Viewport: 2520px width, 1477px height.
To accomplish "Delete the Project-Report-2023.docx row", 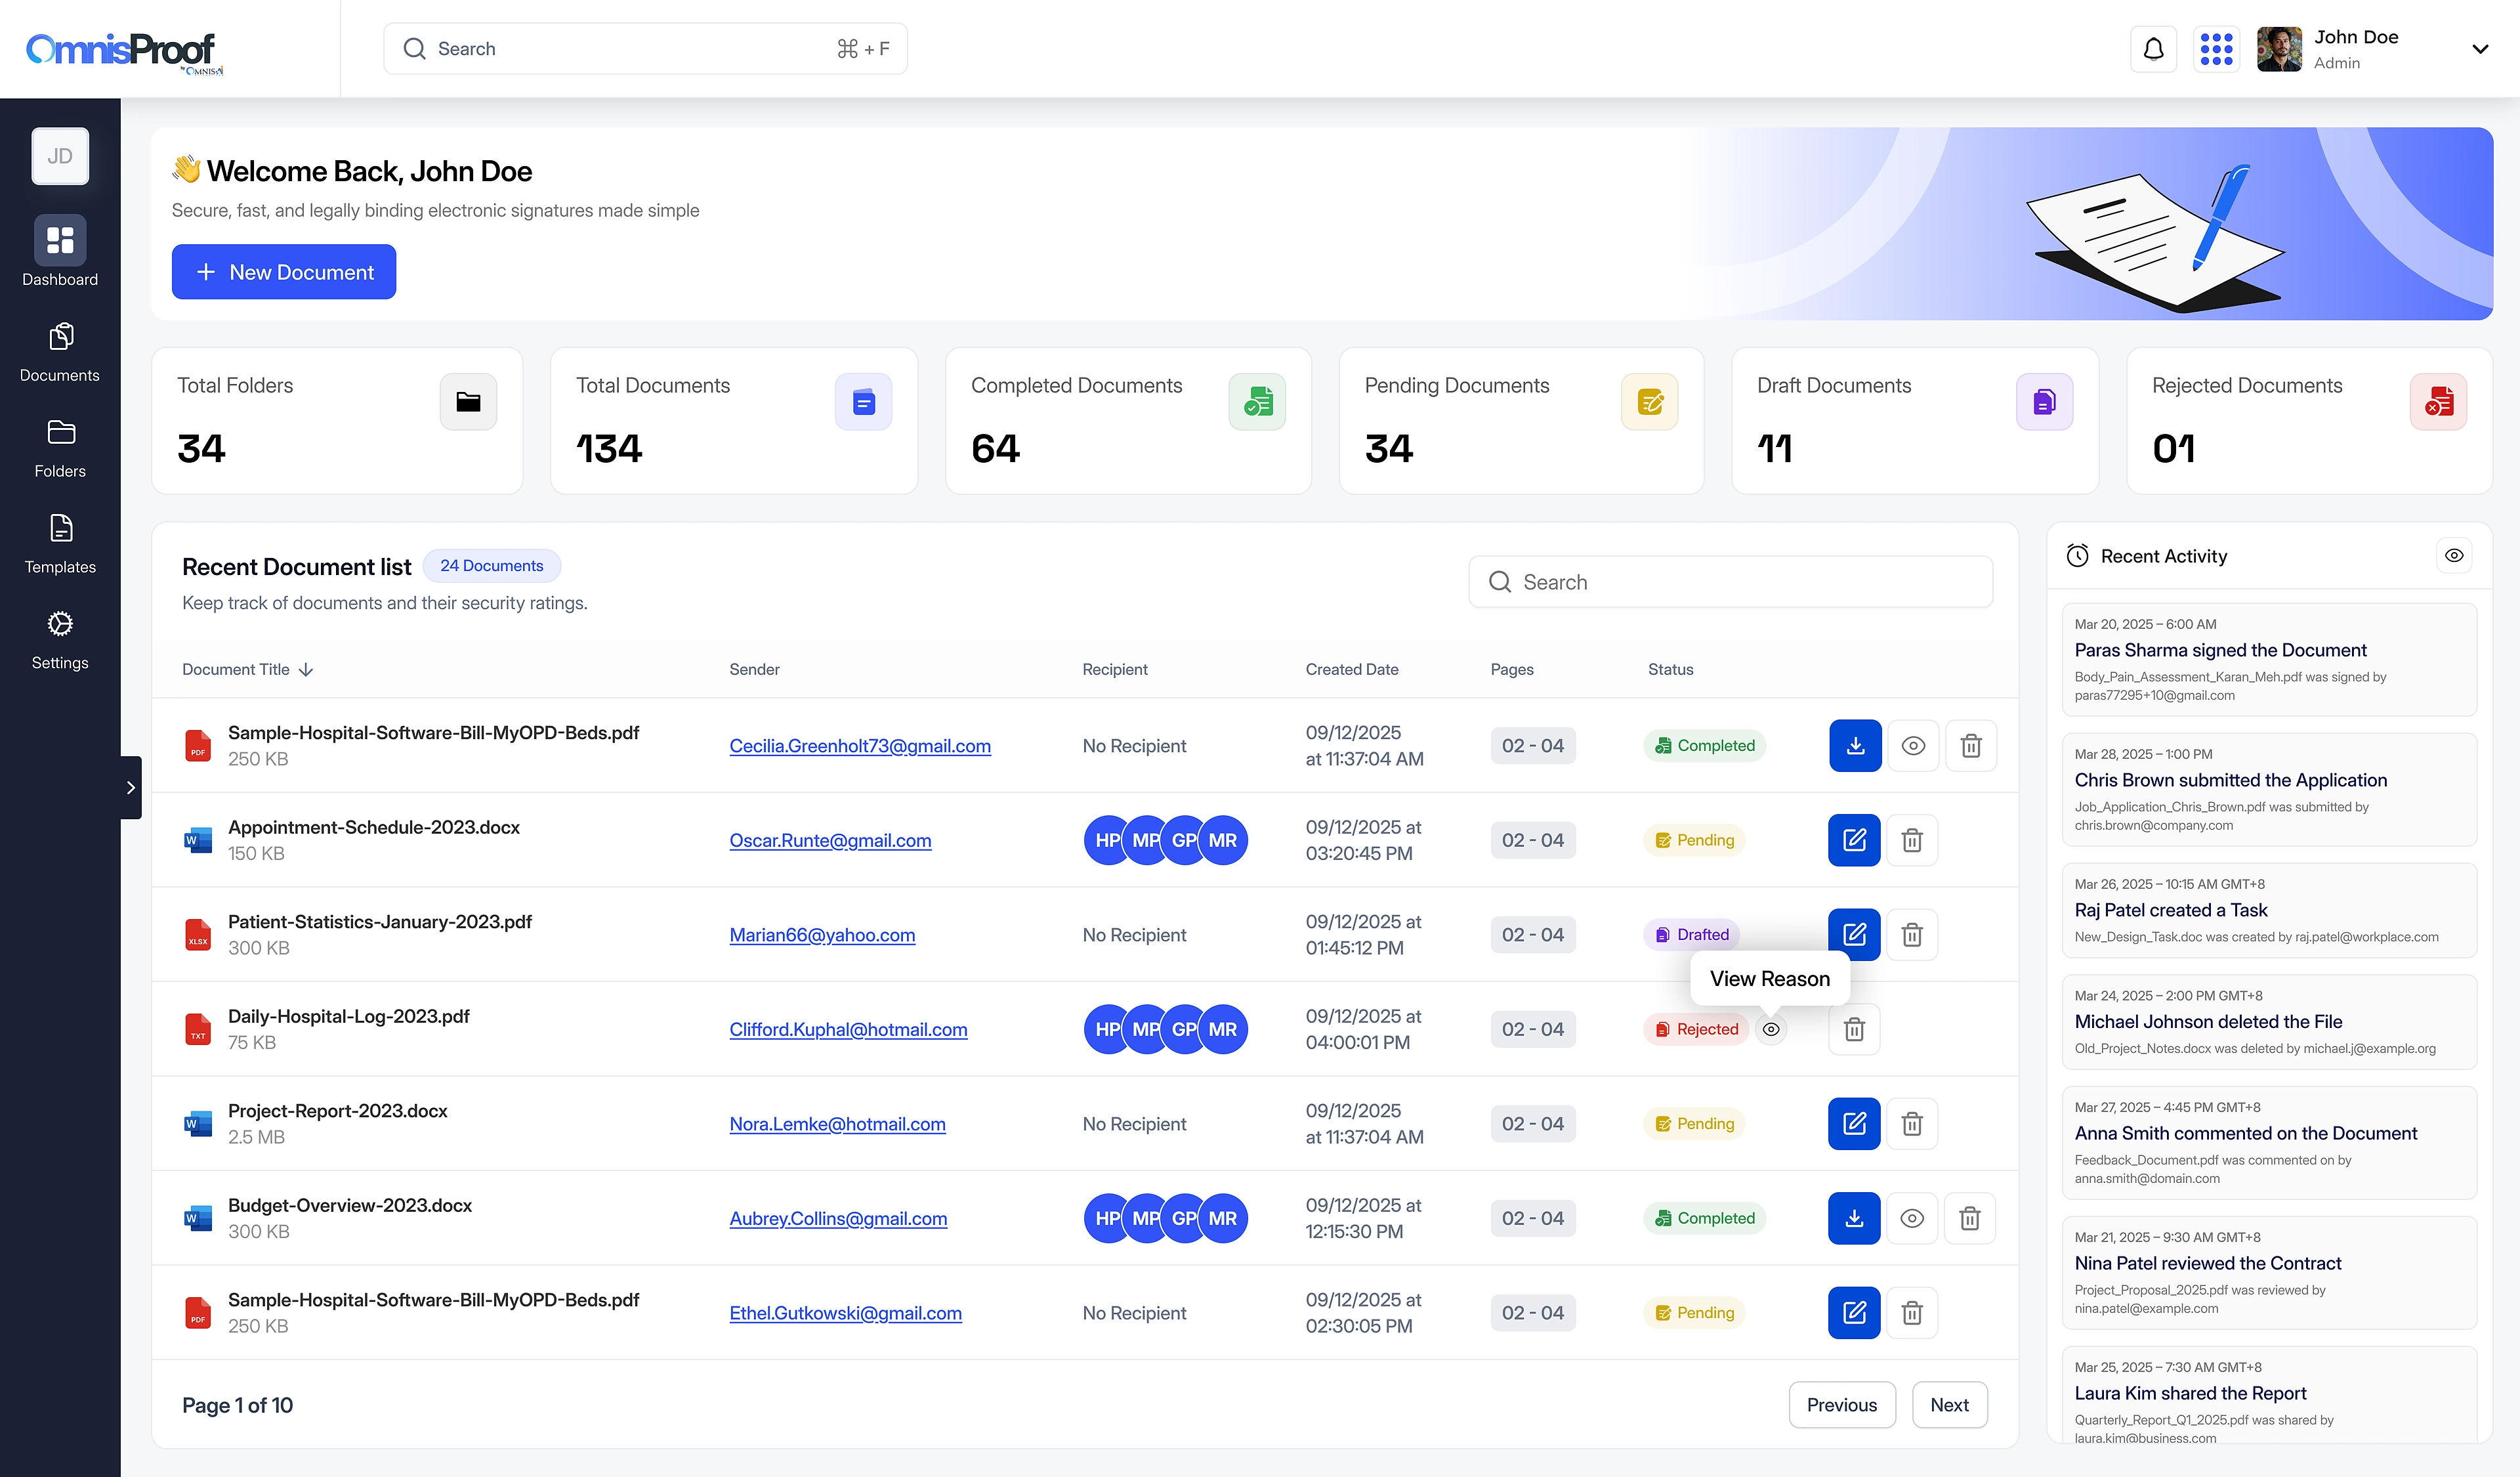I will pyautogui.click(x=1912, y=1124).
